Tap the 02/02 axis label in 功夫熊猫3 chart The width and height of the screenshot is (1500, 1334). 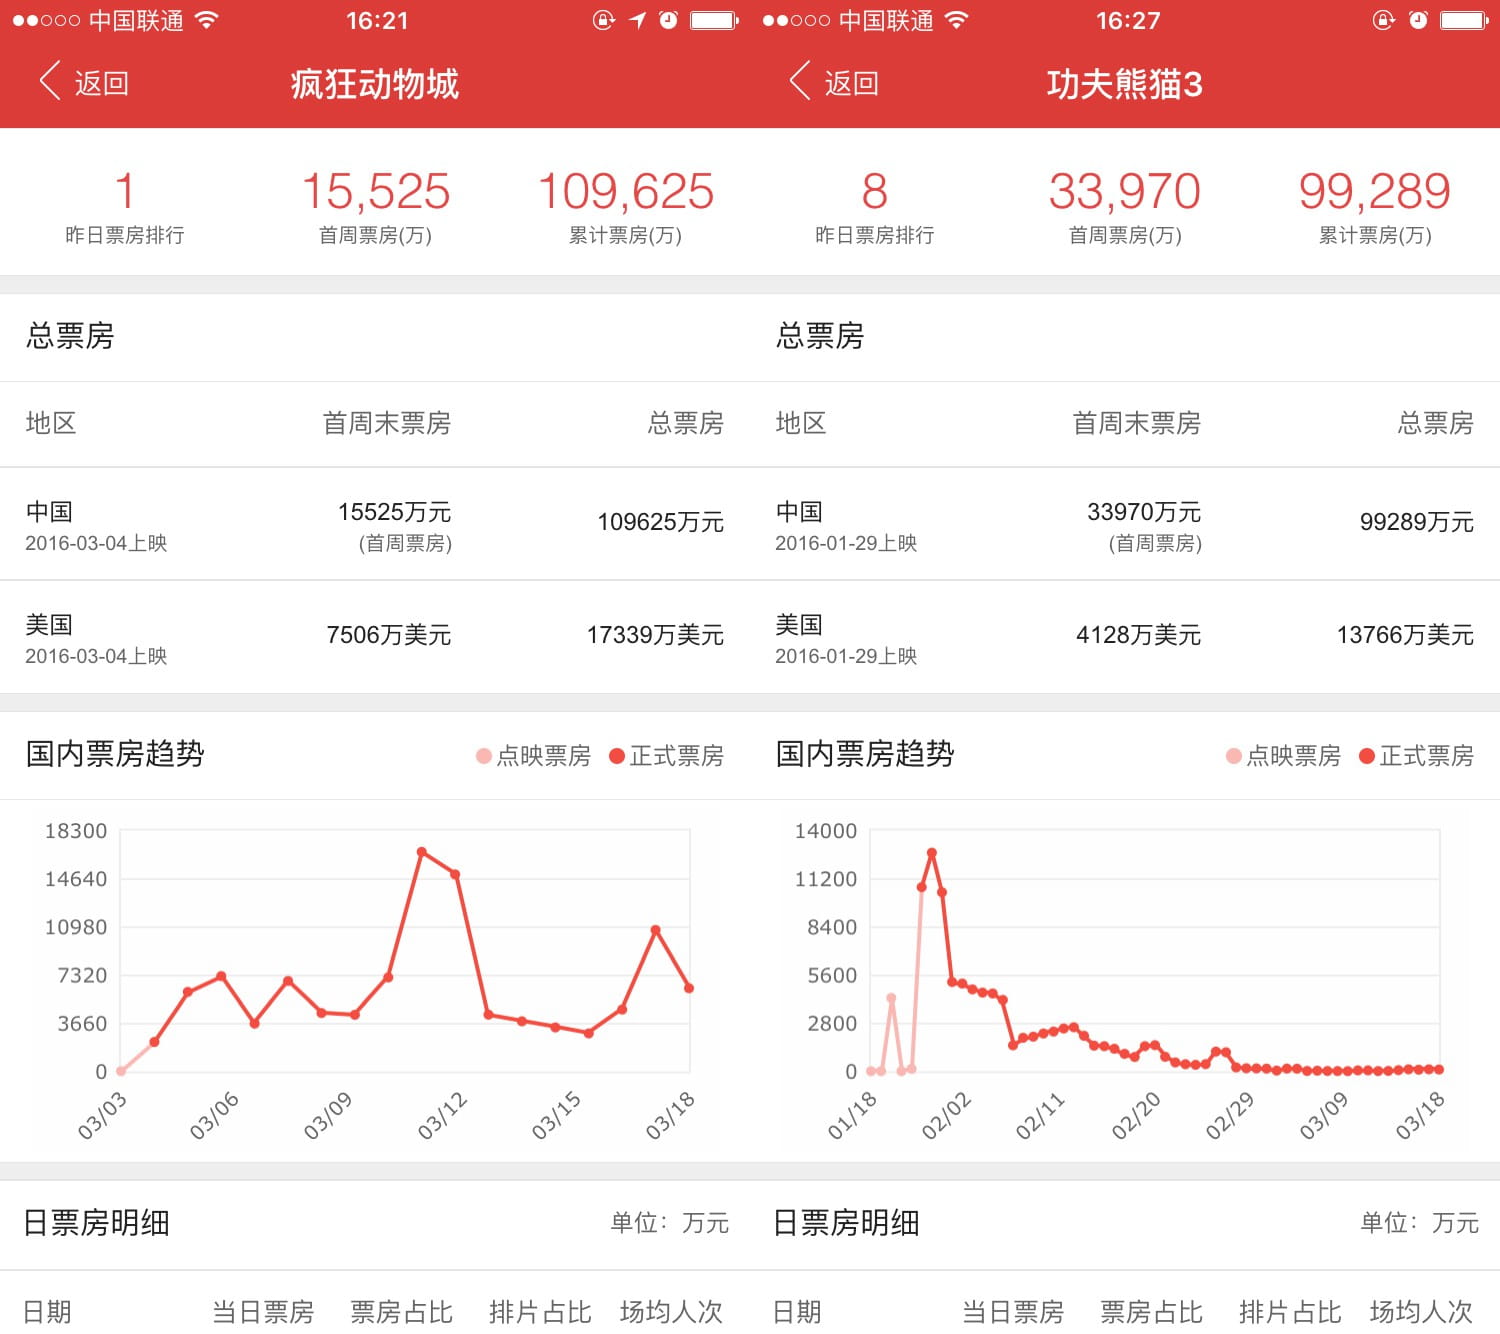[x=946, y=1116]
